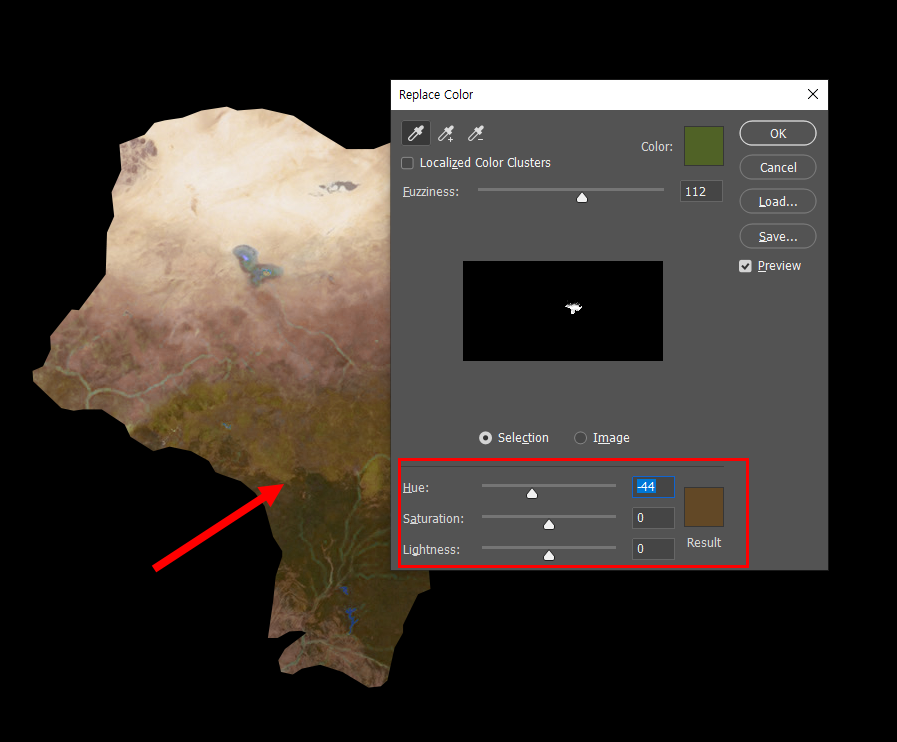Click the Saturation slider handle
Screen dimensions: 897x742
(549, 524)
